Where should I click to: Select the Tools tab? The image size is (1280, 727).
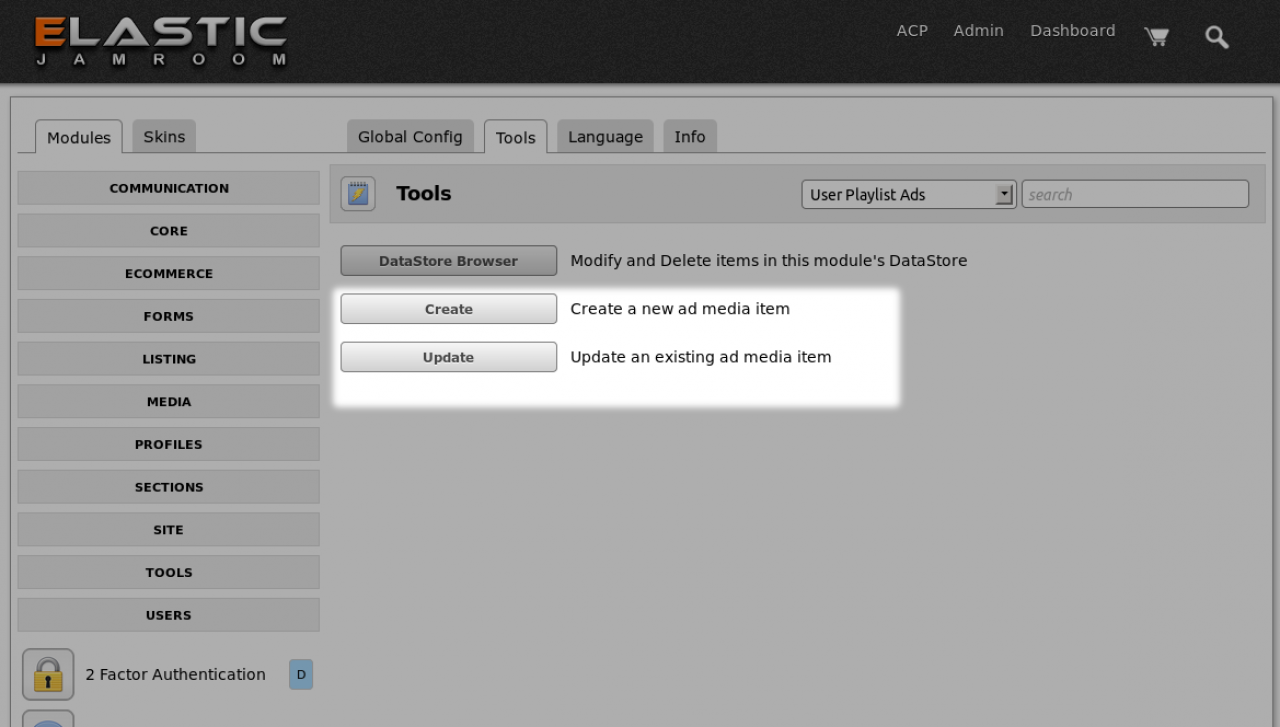pos(516,137)
